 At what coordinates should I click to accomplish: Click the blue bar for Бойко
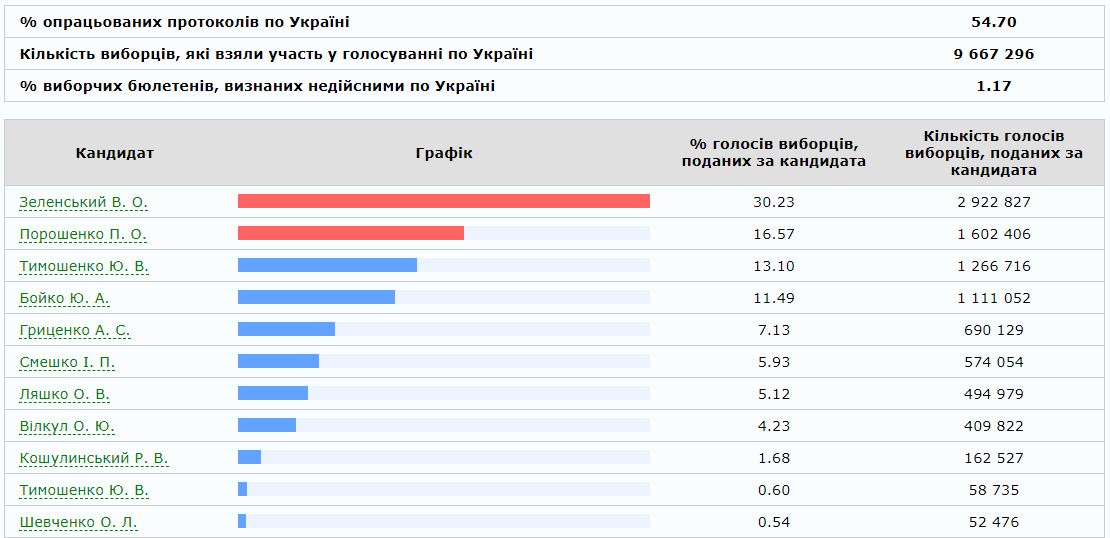coord(316,297)
